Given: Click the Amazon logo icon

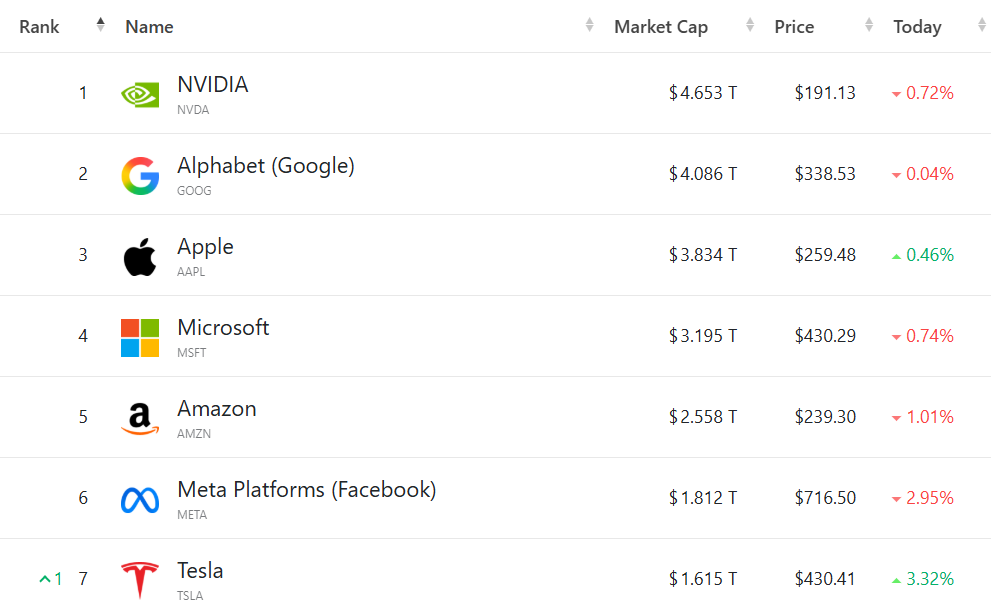Looking at the screenshot, I should pyautogui.click(x=140, y=419).
